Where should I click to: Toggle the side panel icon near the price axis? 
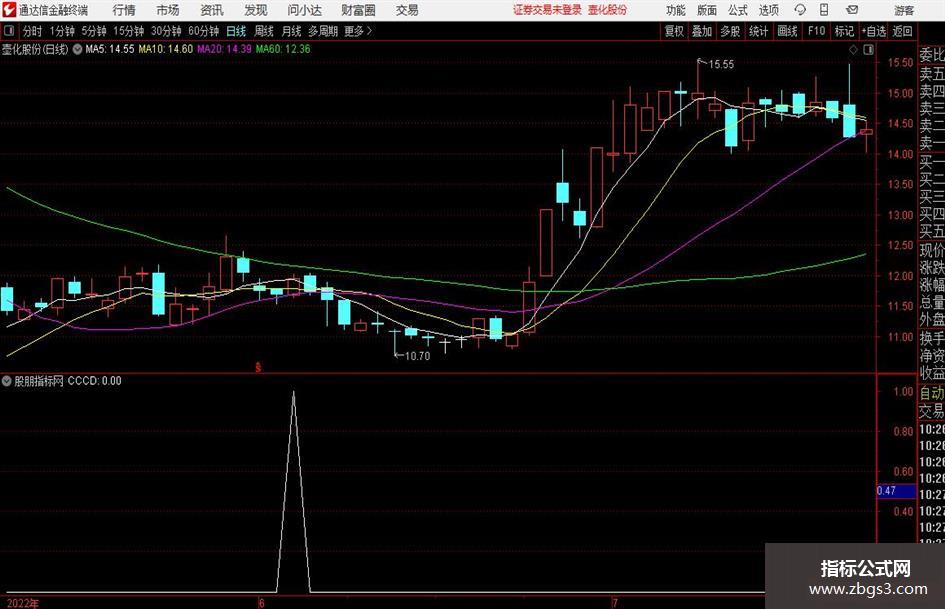[x=868, y=50]
